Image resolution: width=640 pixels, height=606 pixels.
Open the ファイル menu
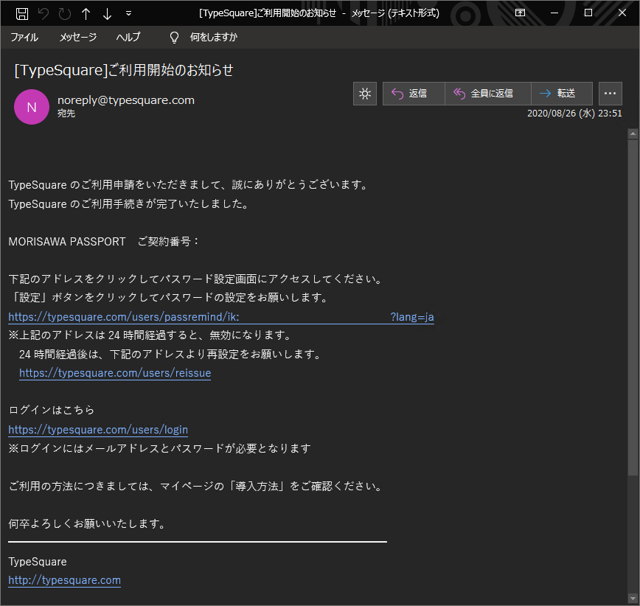[24, 37]
